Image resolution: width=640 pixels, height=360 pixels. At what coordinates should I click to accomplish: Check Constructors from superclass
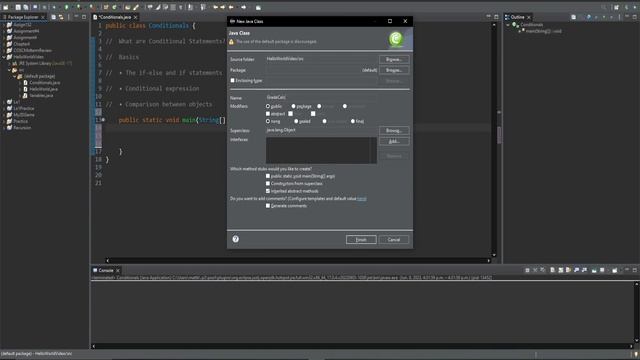tap(268, 183)
